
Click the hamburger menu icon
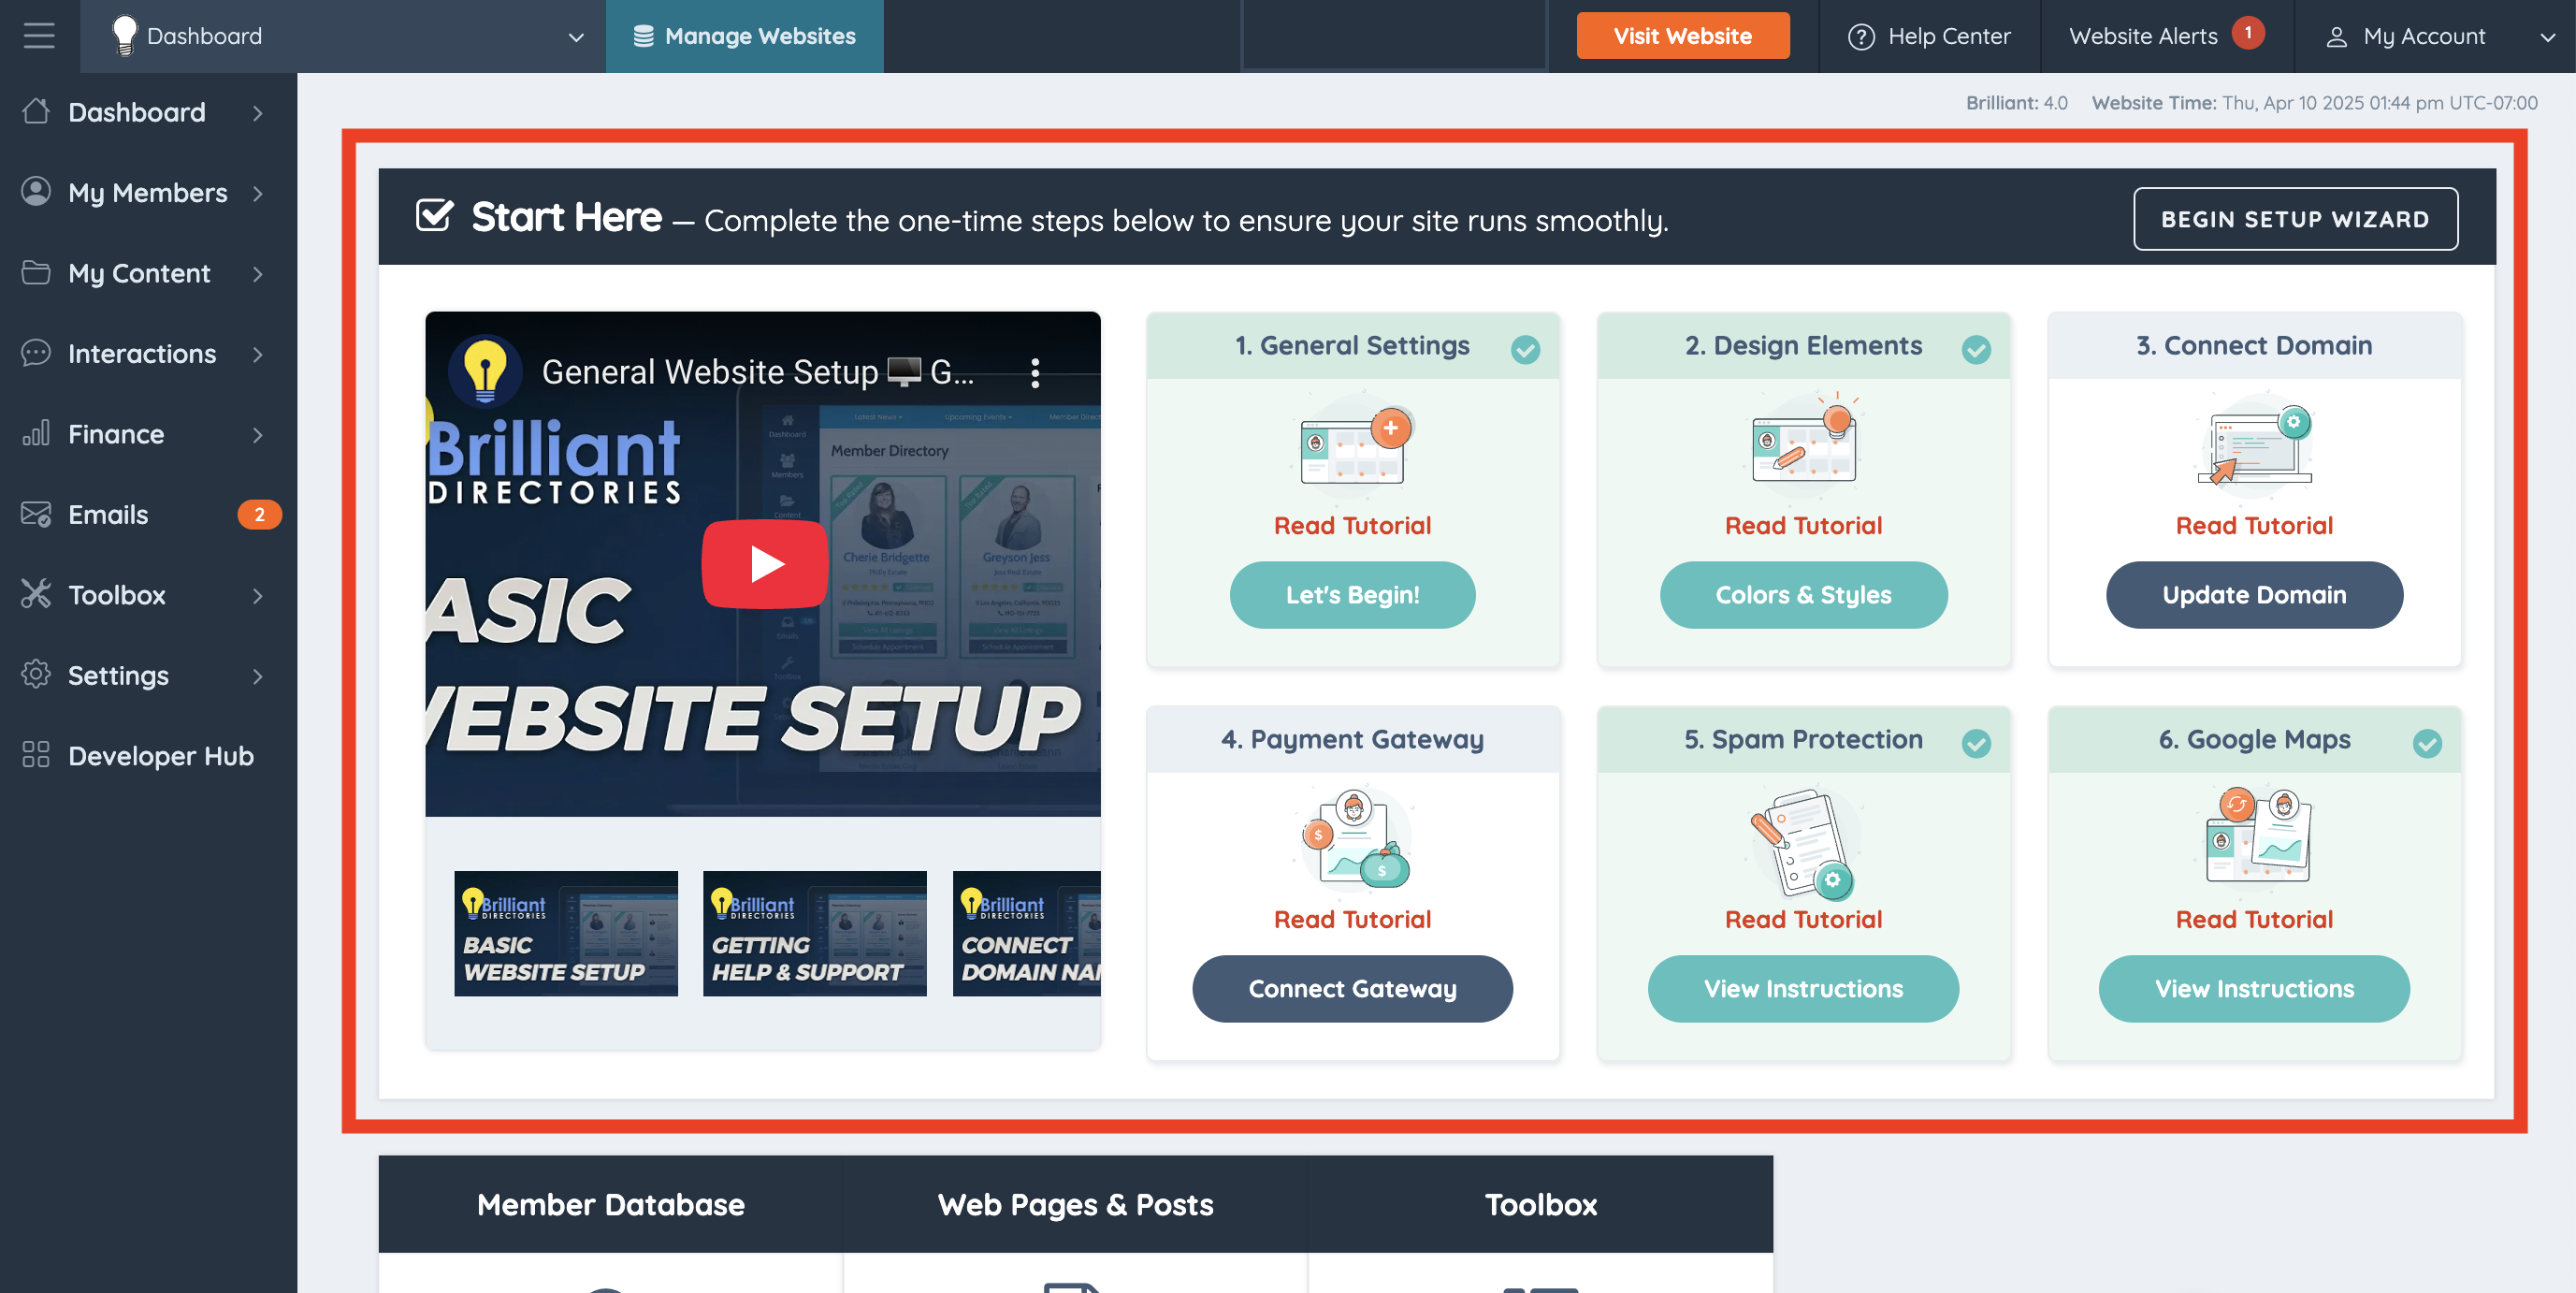tap(39, 36)
